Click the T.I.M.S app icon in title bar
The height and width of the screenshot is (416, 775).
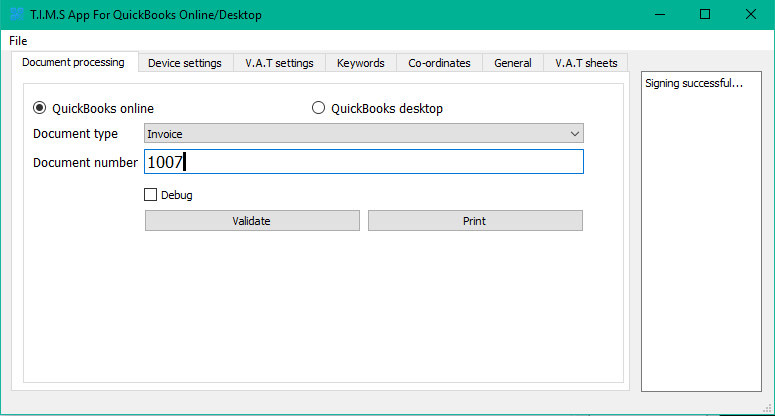(17, 14)
